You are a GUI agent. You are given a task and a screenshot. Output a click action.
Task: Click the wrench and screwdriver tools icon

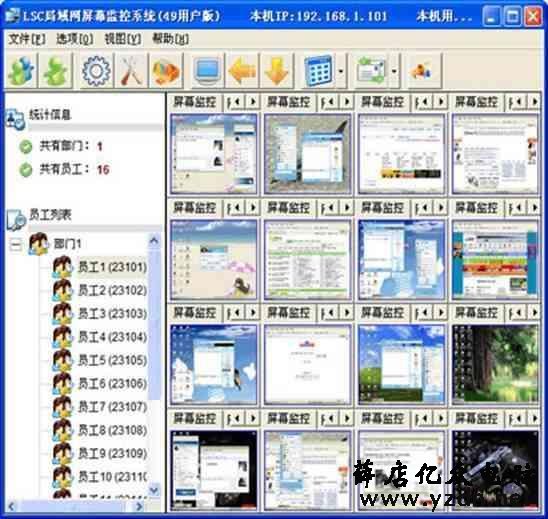(131, 71)
